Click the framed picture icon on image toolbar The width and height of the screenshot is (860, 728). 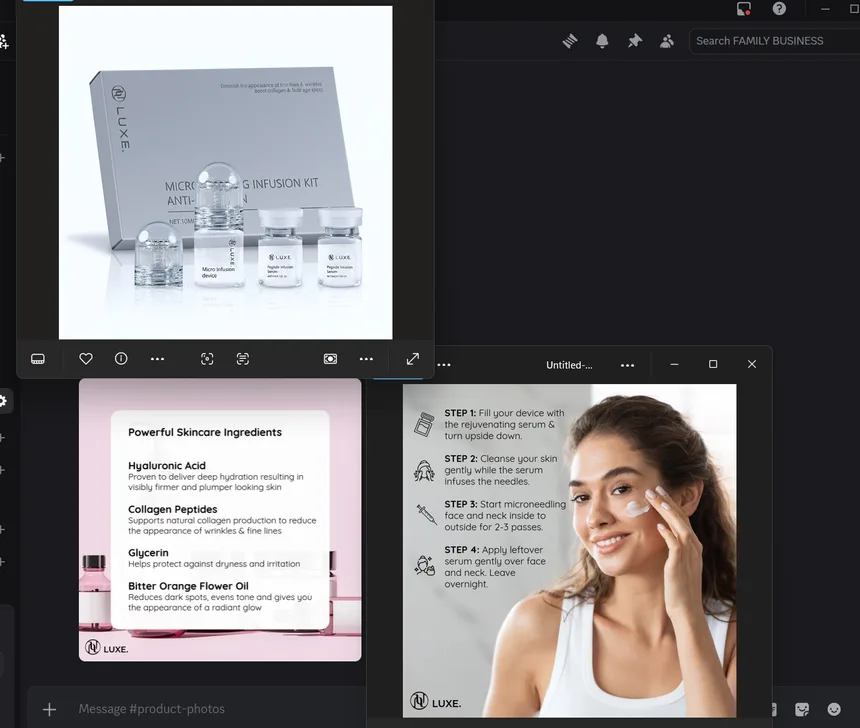point(330,358)
